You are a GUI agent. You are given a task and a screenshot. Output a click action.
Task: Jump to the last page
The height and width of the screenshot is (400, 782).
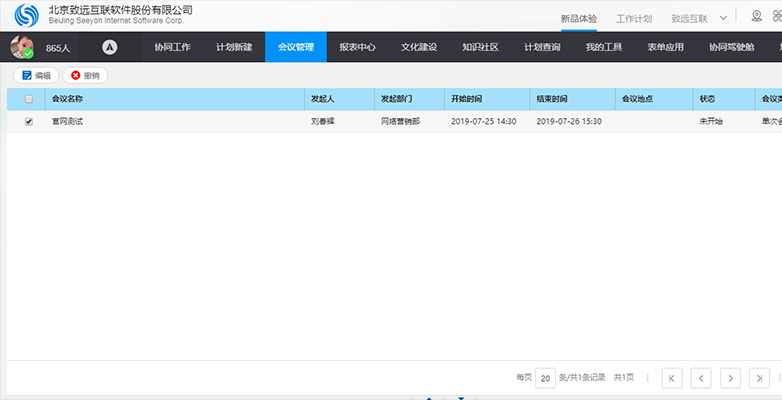760,378
